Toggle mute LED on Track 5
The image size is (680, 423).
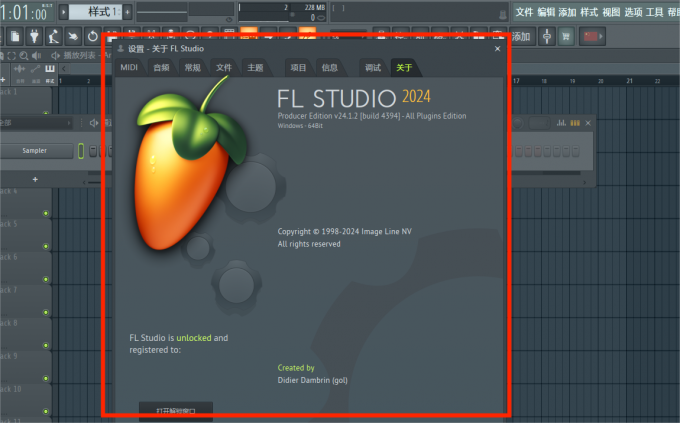[x=46, y=246]
